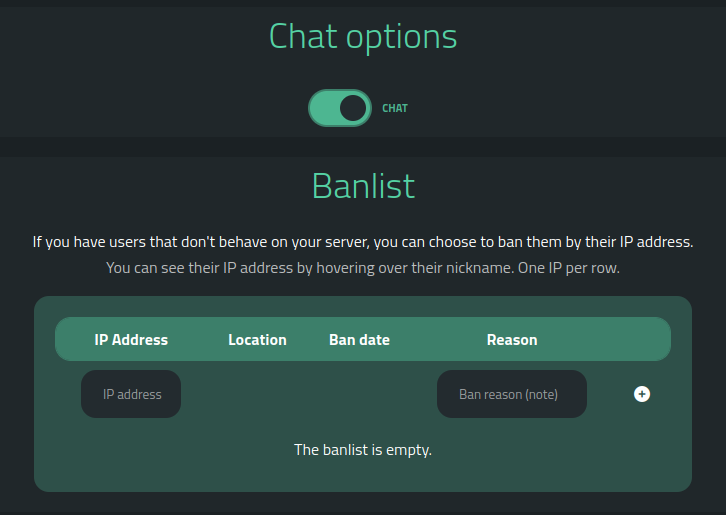Image resolution: width=726 pixels, height=515 pixels.
Task: Disable the Chat toggle switch
Action: 340,108
